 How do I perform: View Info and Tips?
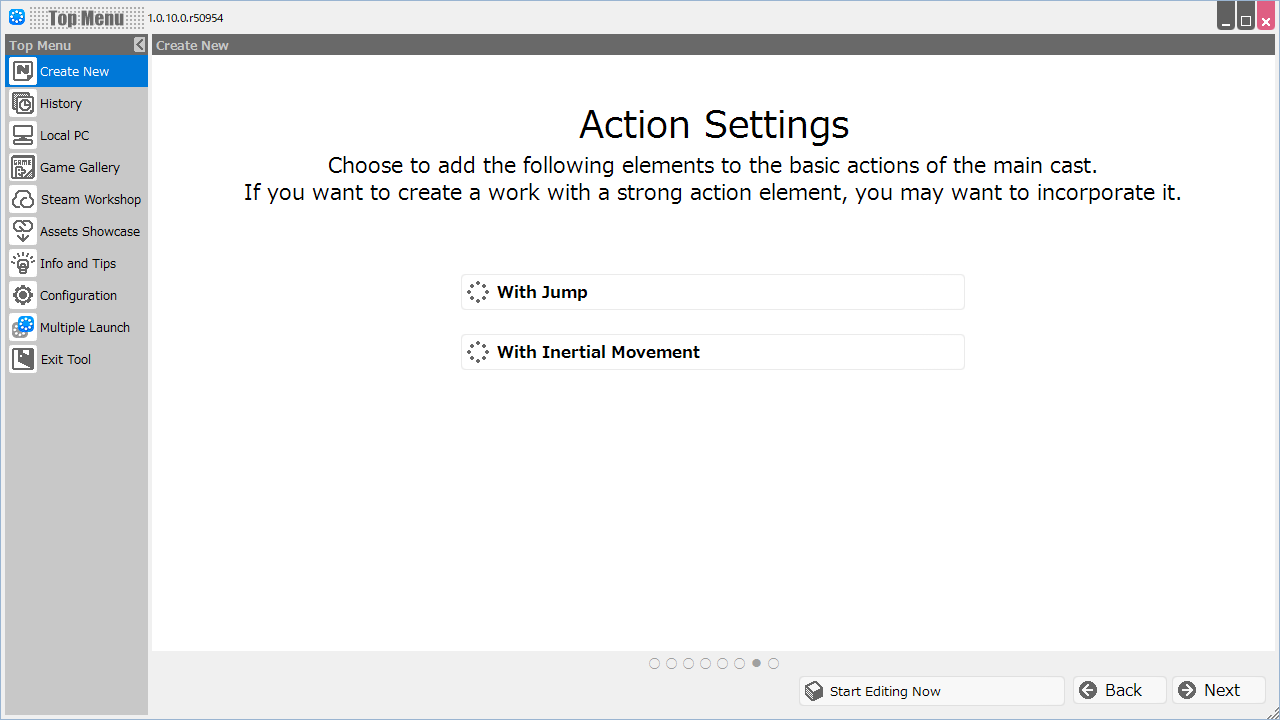76,263
